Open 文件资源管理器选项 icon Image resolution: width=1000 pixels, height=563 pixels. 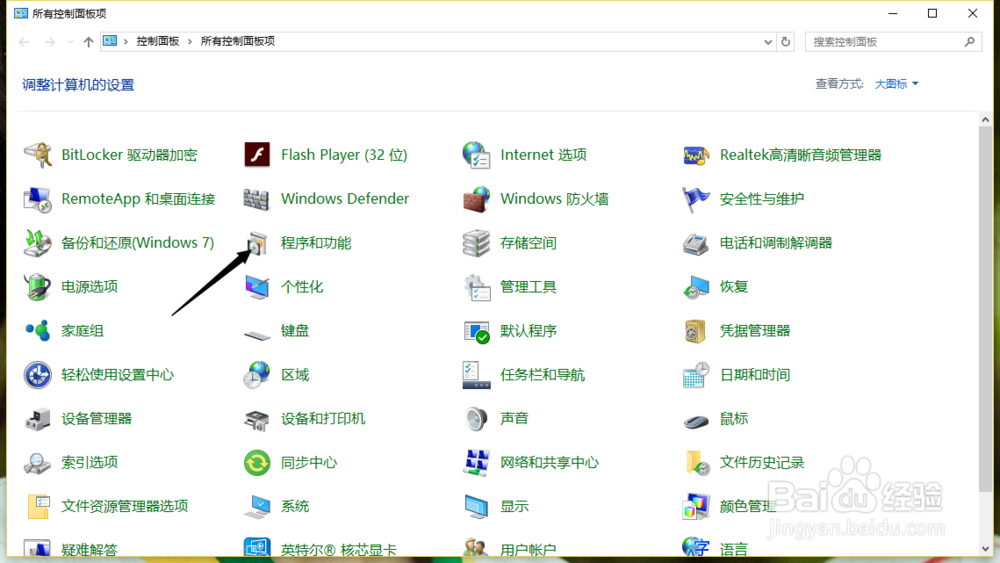click(x=38, y=507)
